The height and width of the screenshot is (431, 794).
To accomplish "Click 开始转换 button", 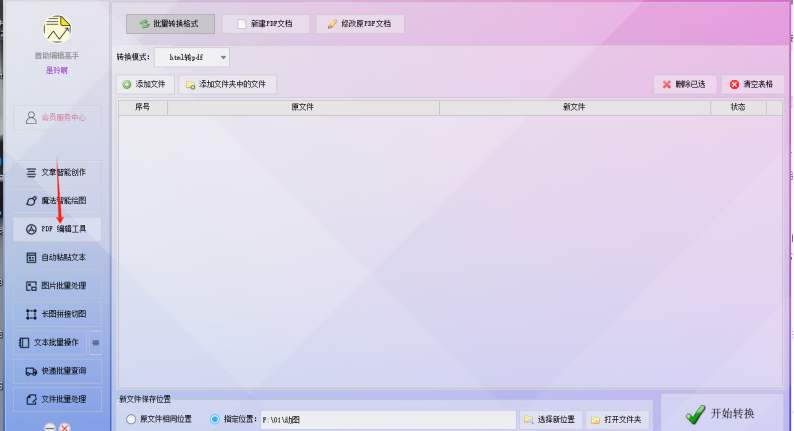I will 721,414.
